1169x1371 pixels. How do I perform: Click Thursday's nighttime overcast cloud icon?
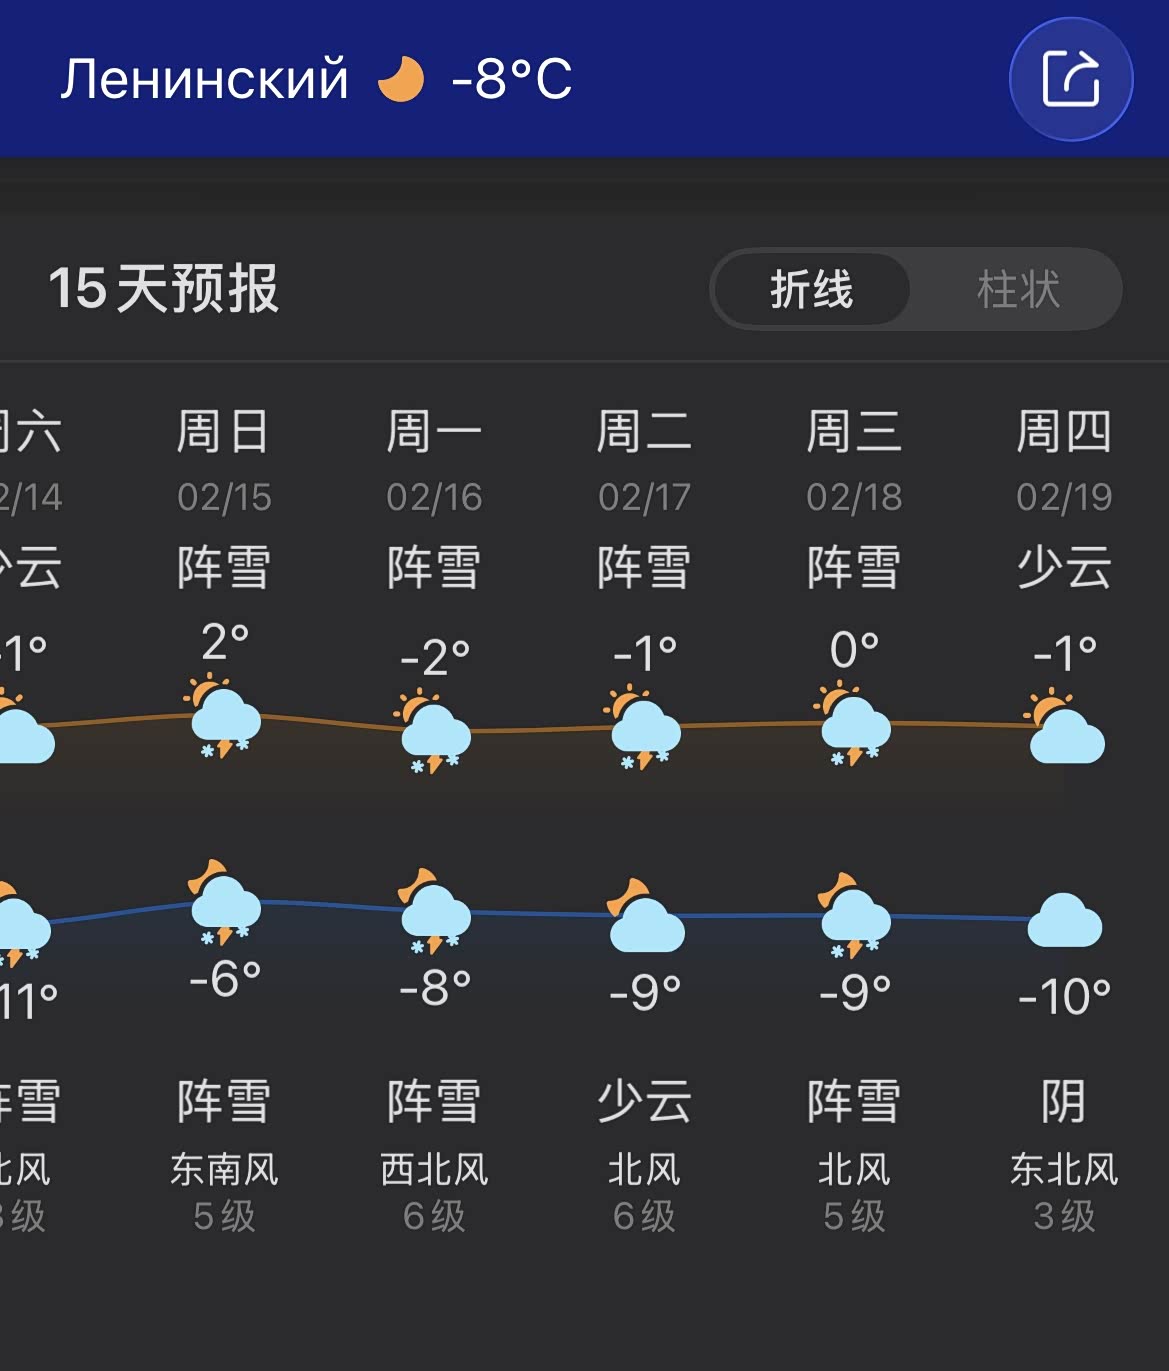click(1065, 921)
